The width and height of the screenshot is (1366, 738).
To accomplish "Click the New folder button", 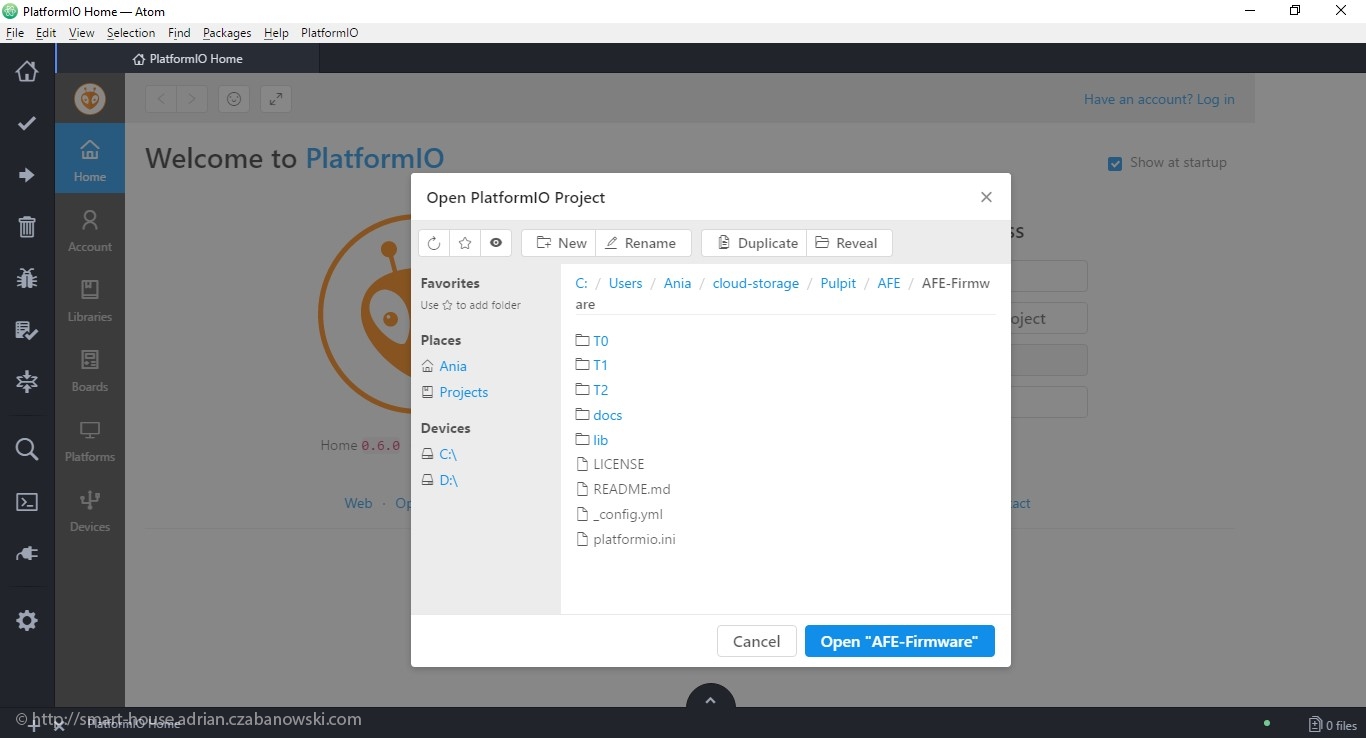I will [x=559, y=243].
